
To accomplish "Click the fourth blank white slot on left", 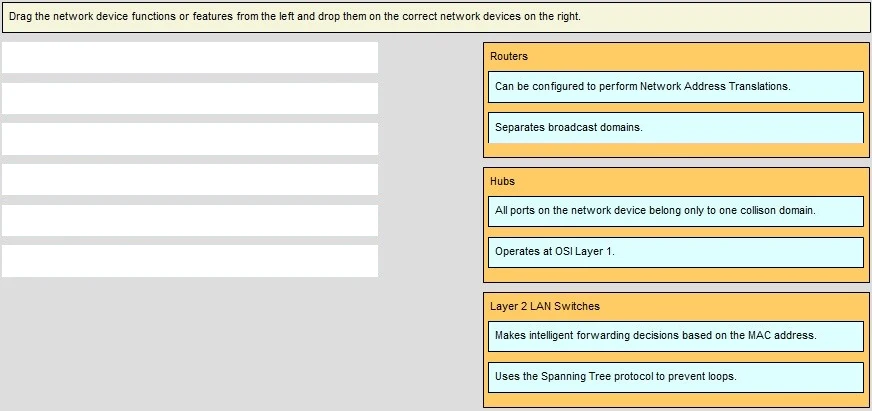I will (x=190, y=180).
